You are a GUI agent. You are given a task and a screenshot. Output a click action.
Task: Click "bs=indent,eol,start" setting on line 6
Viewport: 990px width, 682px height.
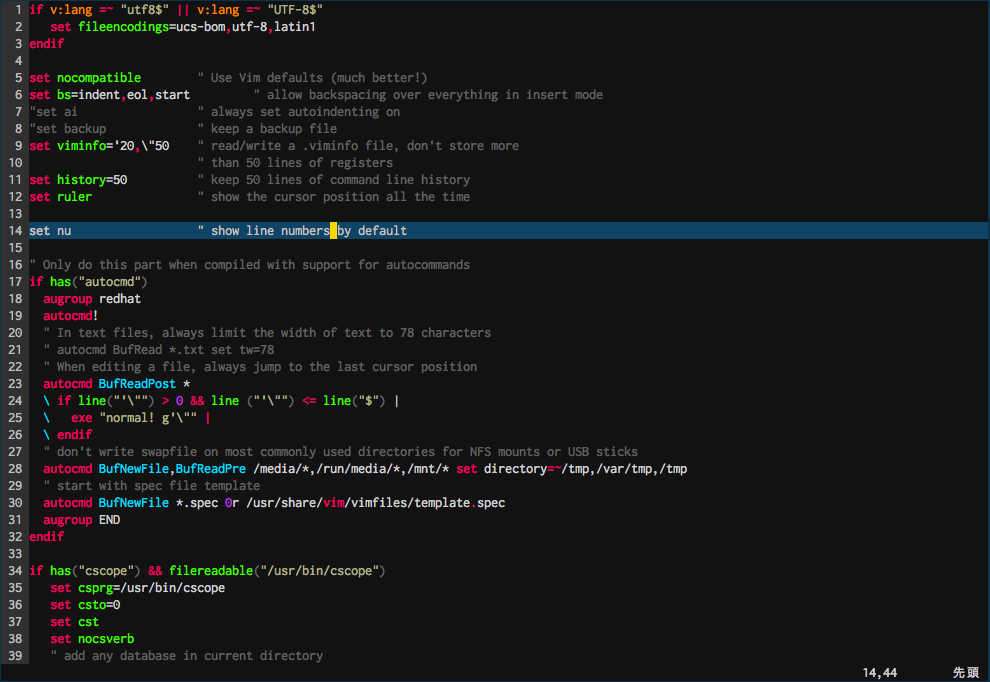click(x=124, y=95)
